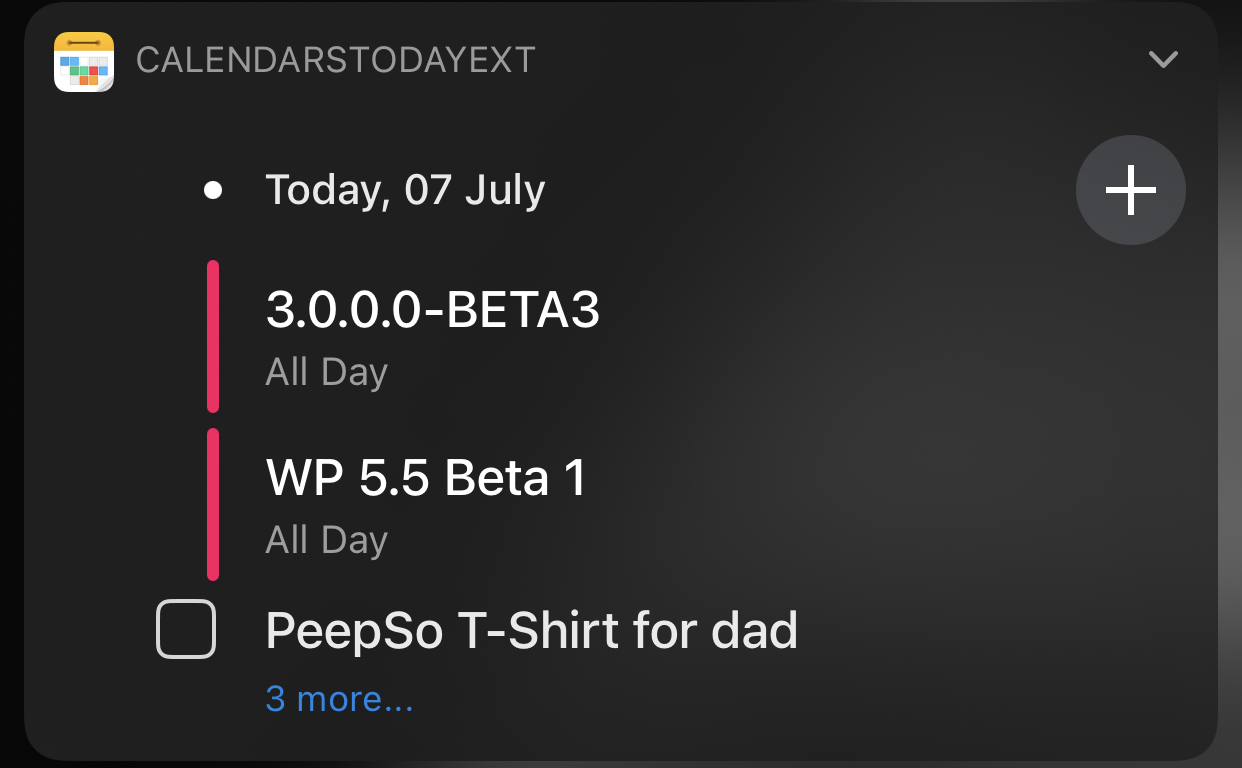Click the pink bar beside 3.0.0.0-BETA3
The image size is (1242, 768).
[213, 336]
